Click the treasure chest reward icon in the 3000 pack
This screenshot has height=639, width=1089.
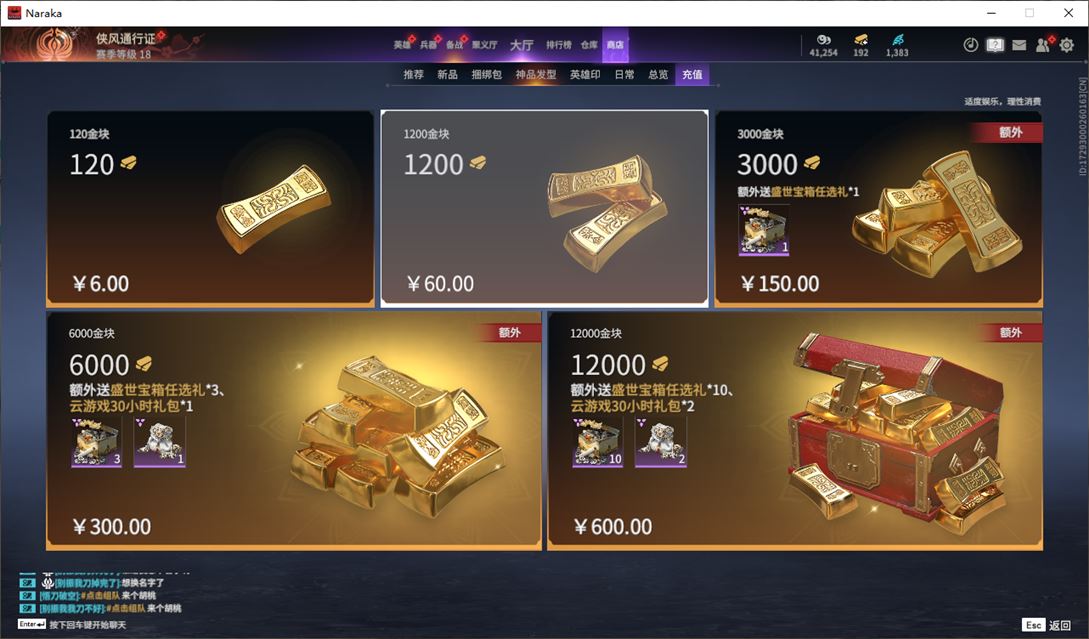point(763,230)
